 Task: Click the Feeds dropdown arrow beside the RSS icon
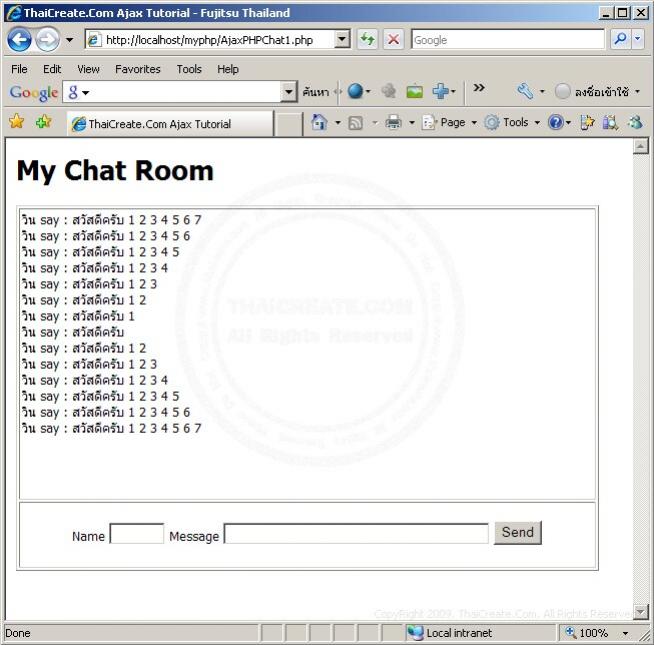tap(375, 123)
